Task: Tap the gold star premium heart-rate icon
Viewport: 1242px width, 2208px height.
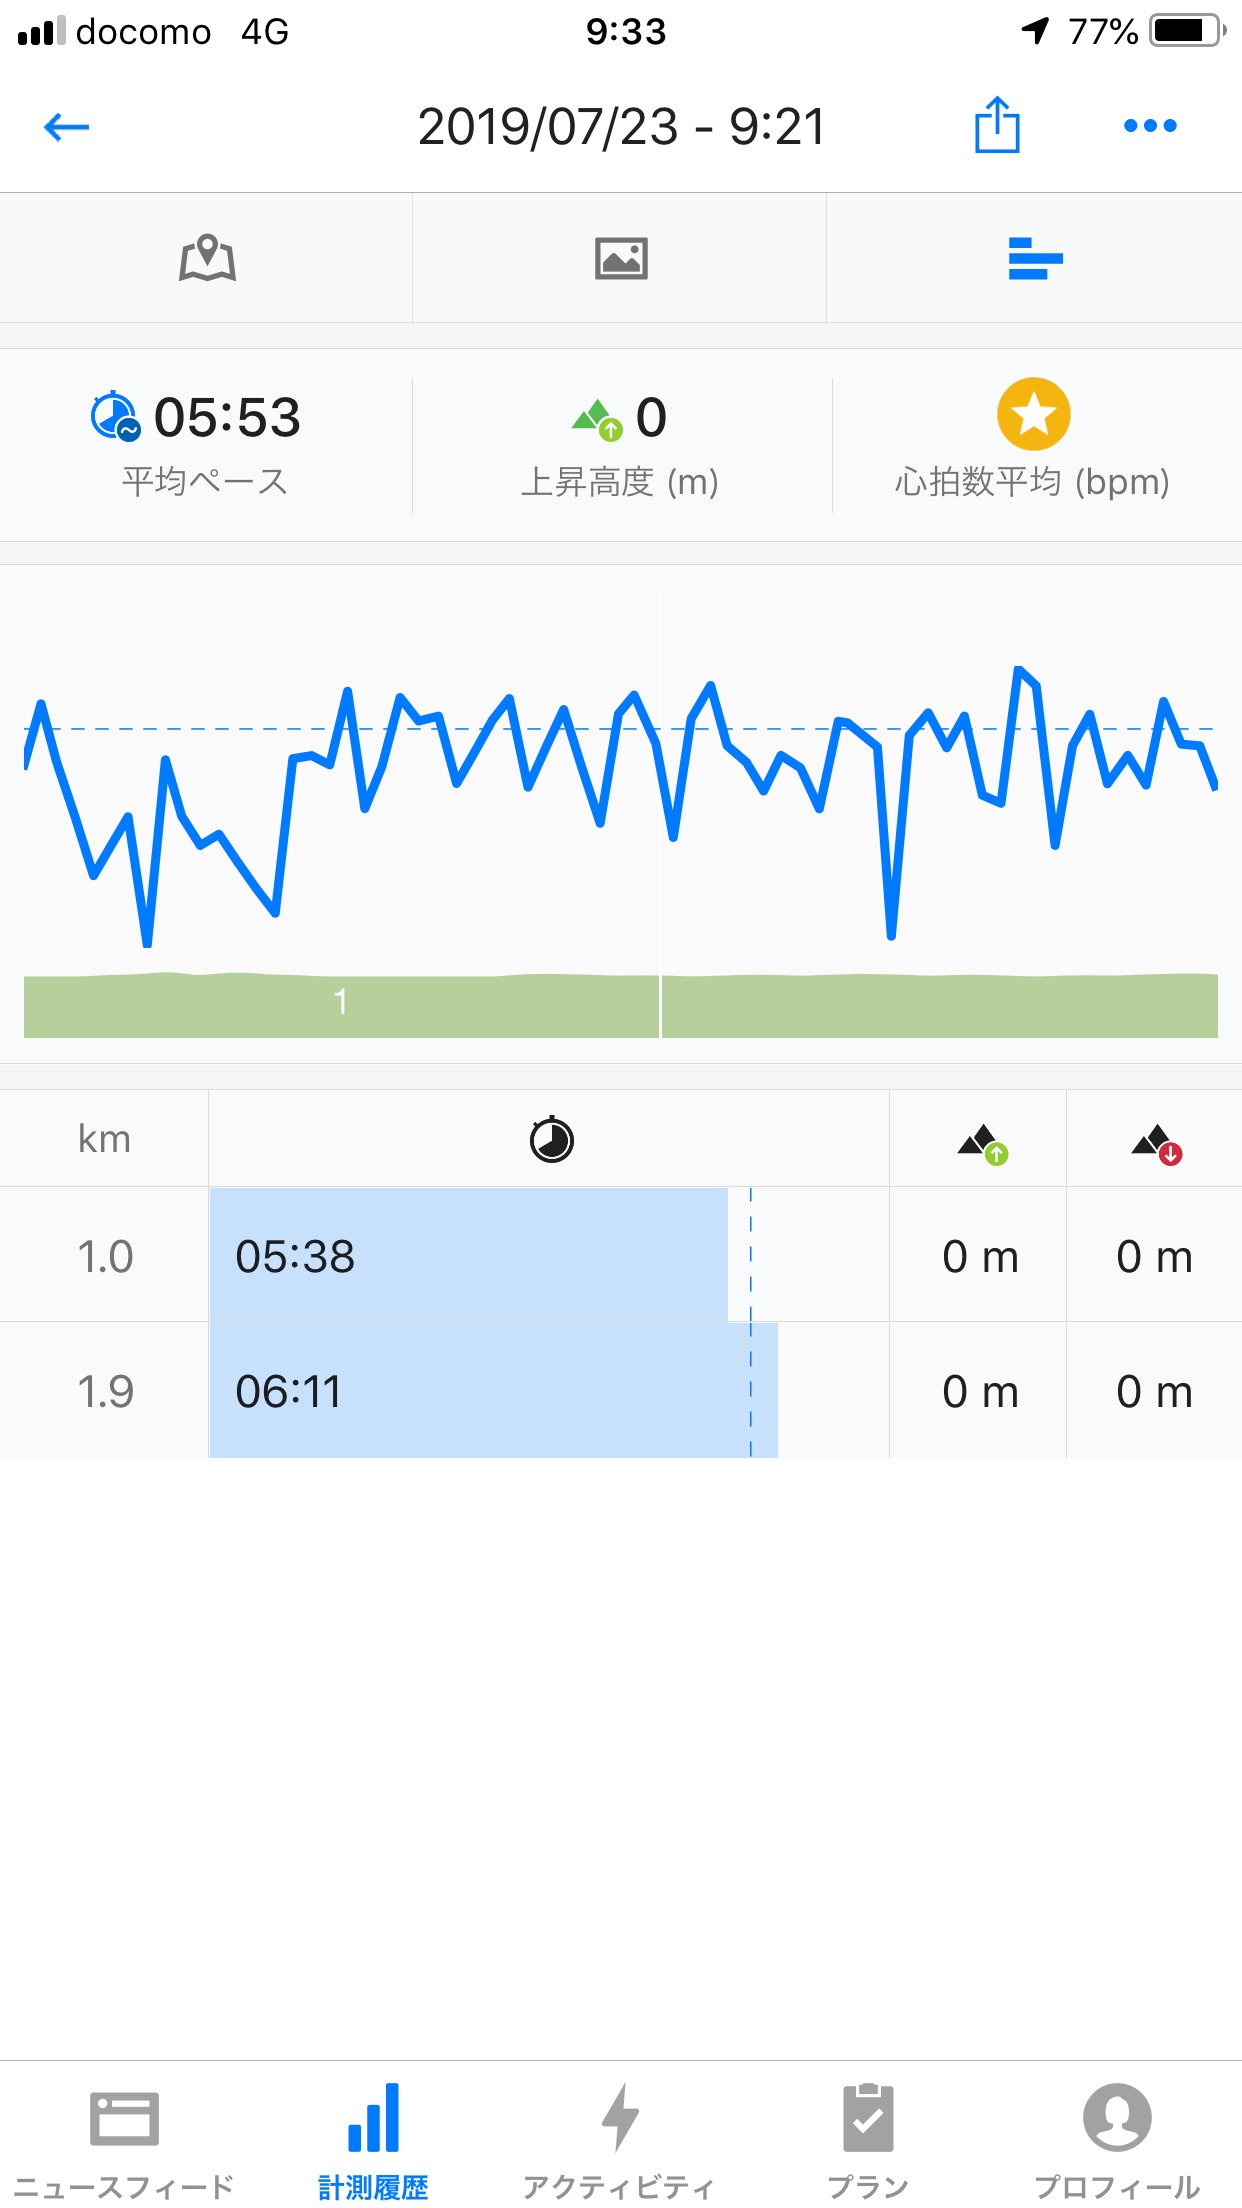Action: coord(1033,415)
